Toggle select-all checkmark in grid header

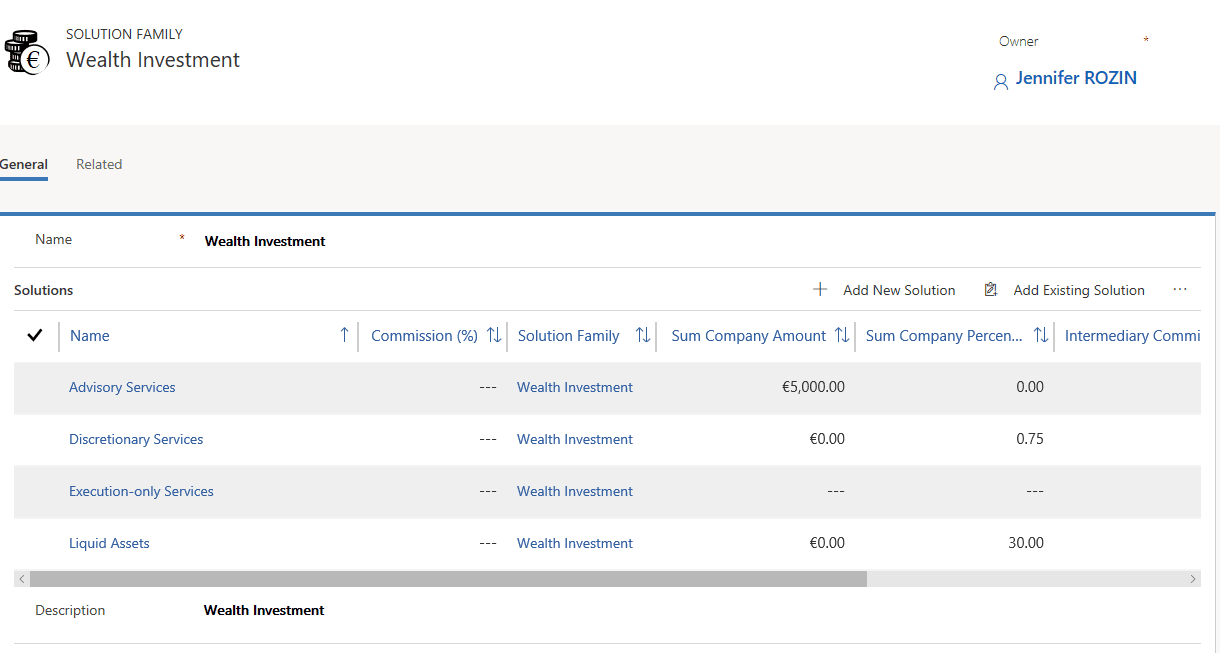click(35, 336)
